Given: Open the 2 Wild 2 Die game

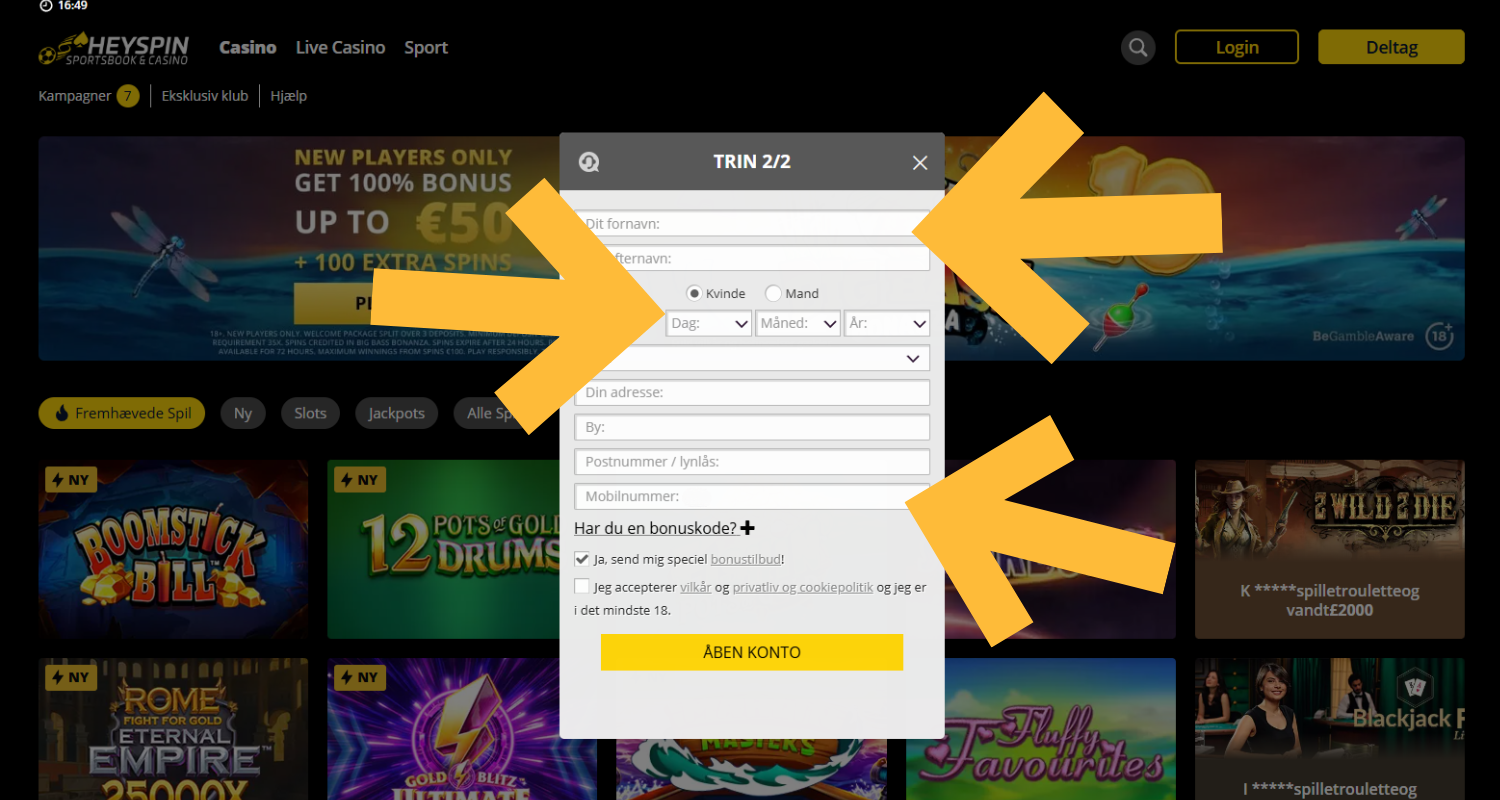Looking at the screenshot, I should tap(1330, 549).
